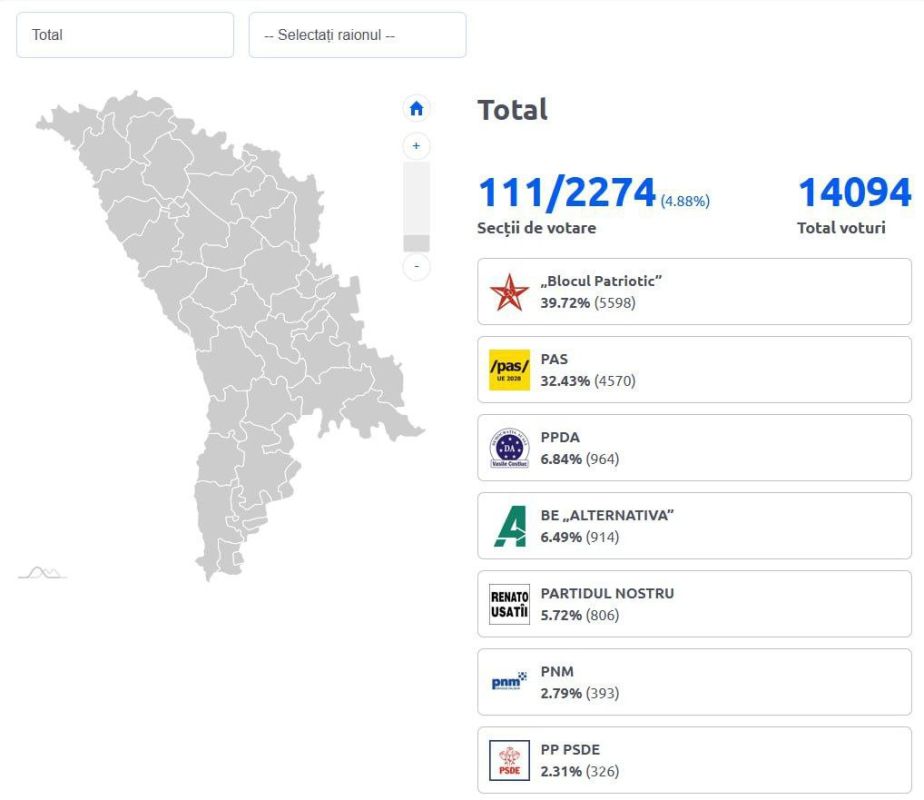Image resolution: width=924 pixels, height=800 pixels.
Task: Click the PPDA round party logo
Action: pyautogui.click(x=509, y=448)
